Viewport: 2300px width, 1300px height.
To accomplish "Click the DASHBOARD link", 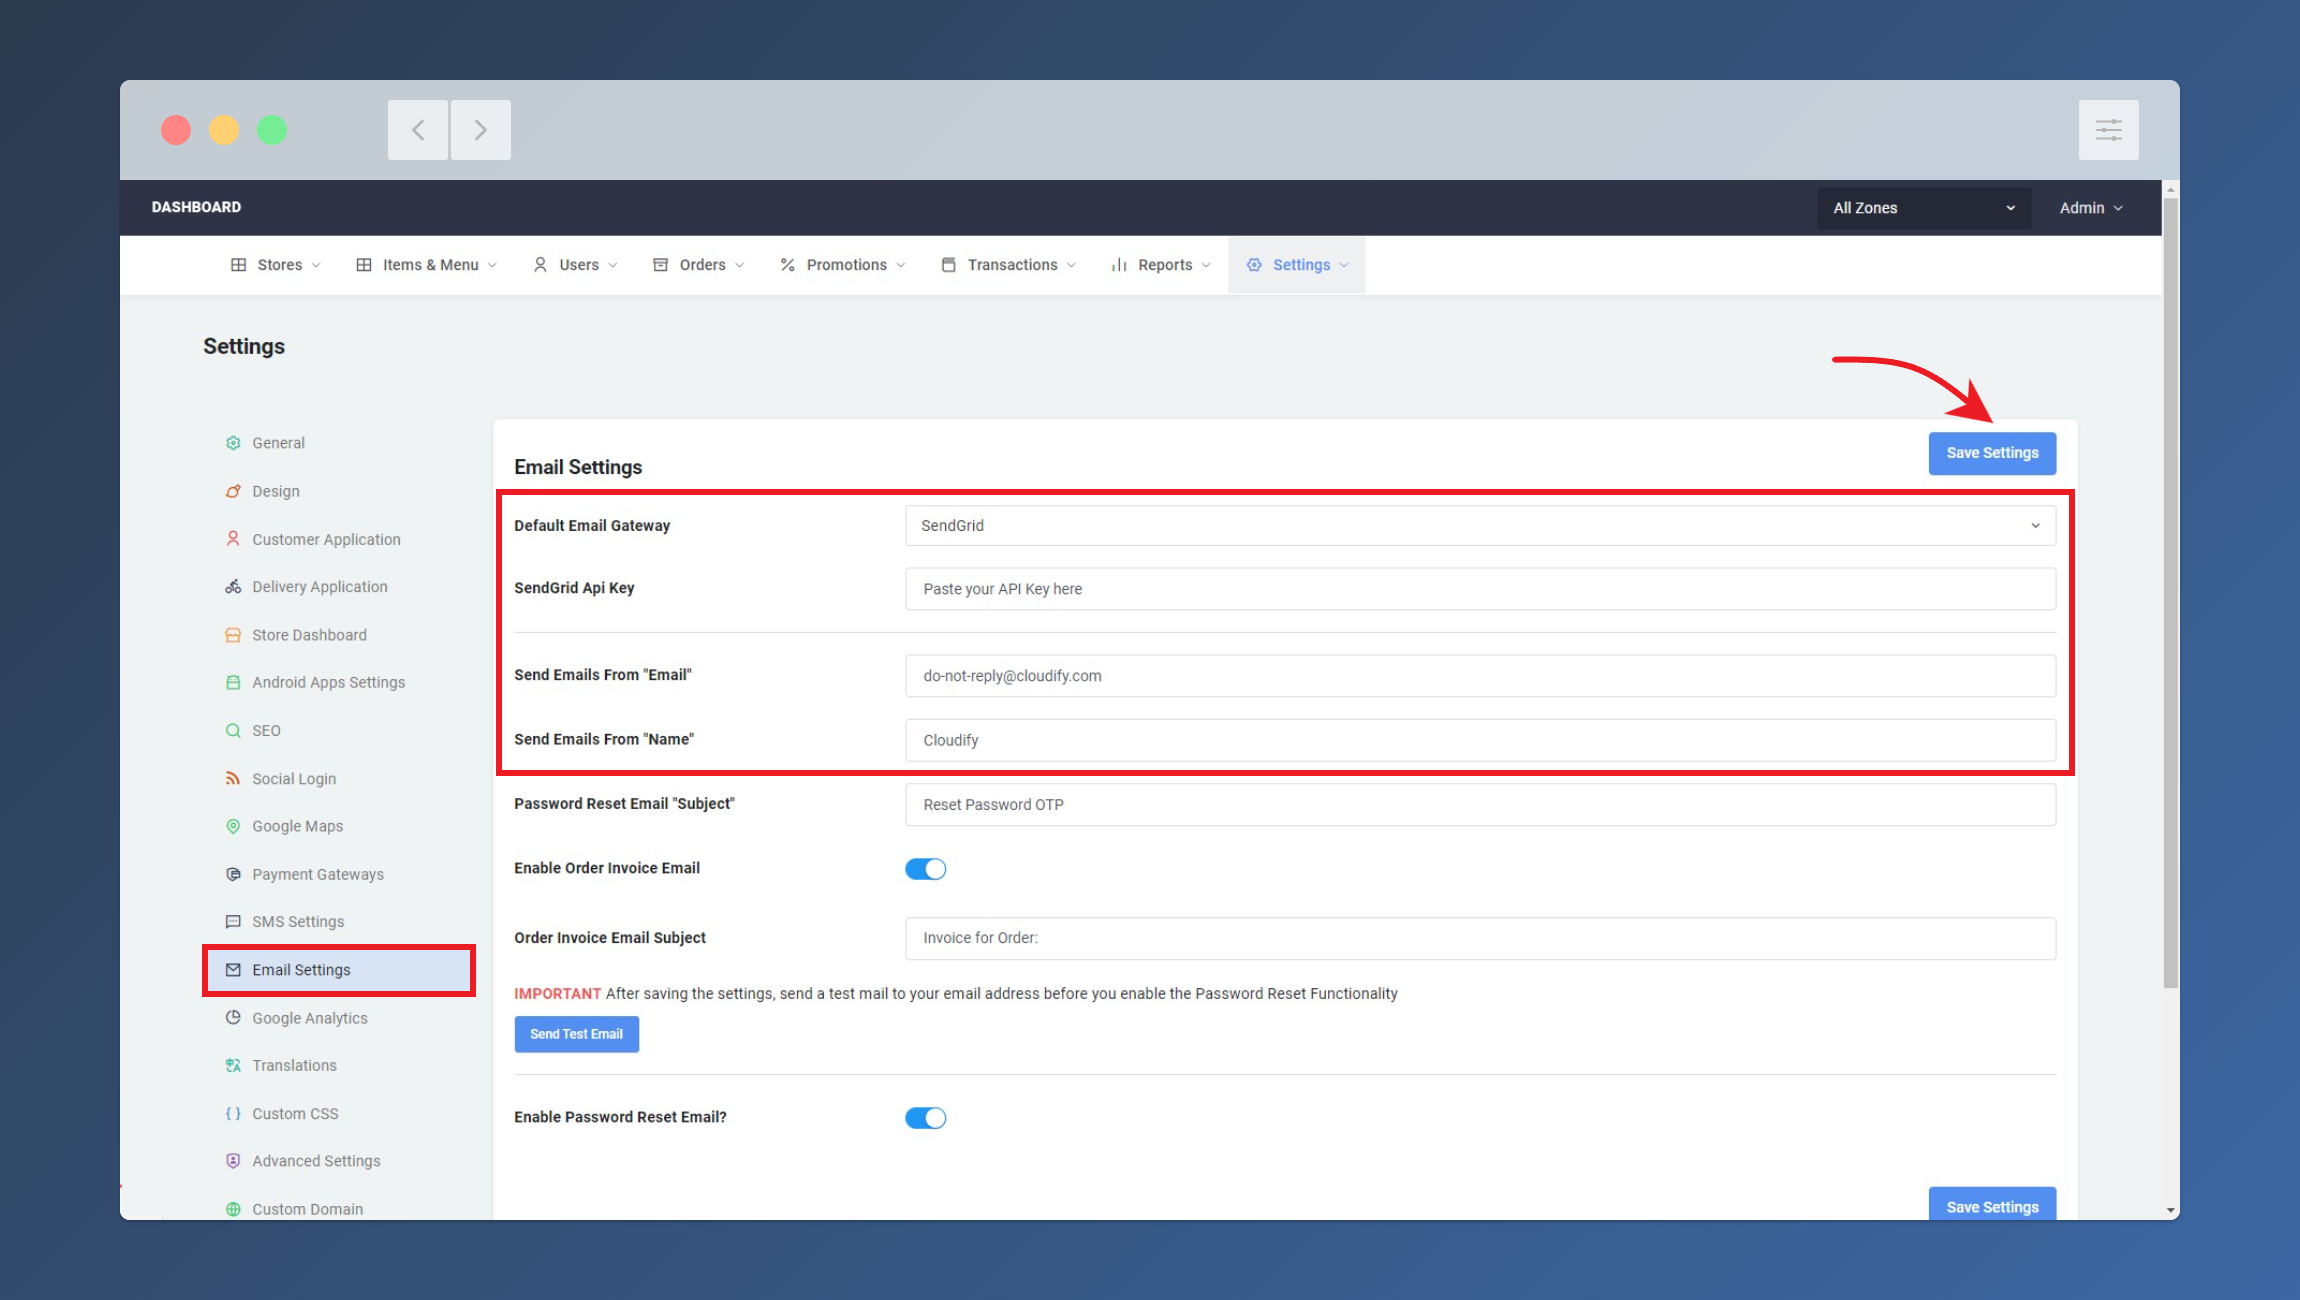I will (197, 207).
